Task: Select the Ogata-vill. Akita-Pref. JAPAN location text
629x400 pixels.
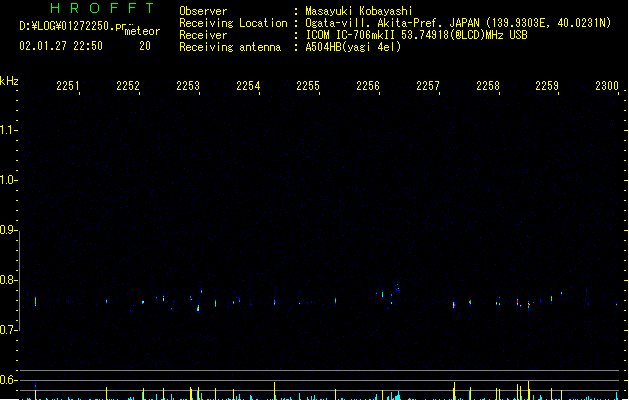Action: (458, 23)
